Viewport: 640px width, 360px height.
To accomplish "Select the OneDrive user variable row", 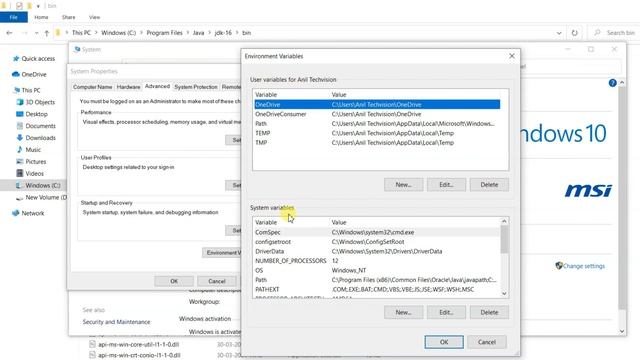I will [377, 104].
